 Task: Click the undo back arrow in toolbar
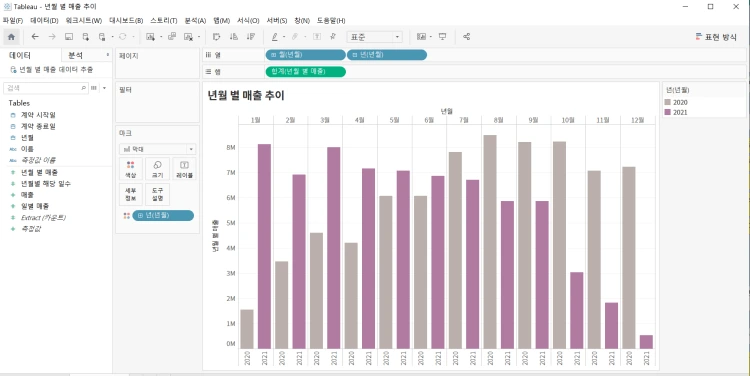click(35, 36)
